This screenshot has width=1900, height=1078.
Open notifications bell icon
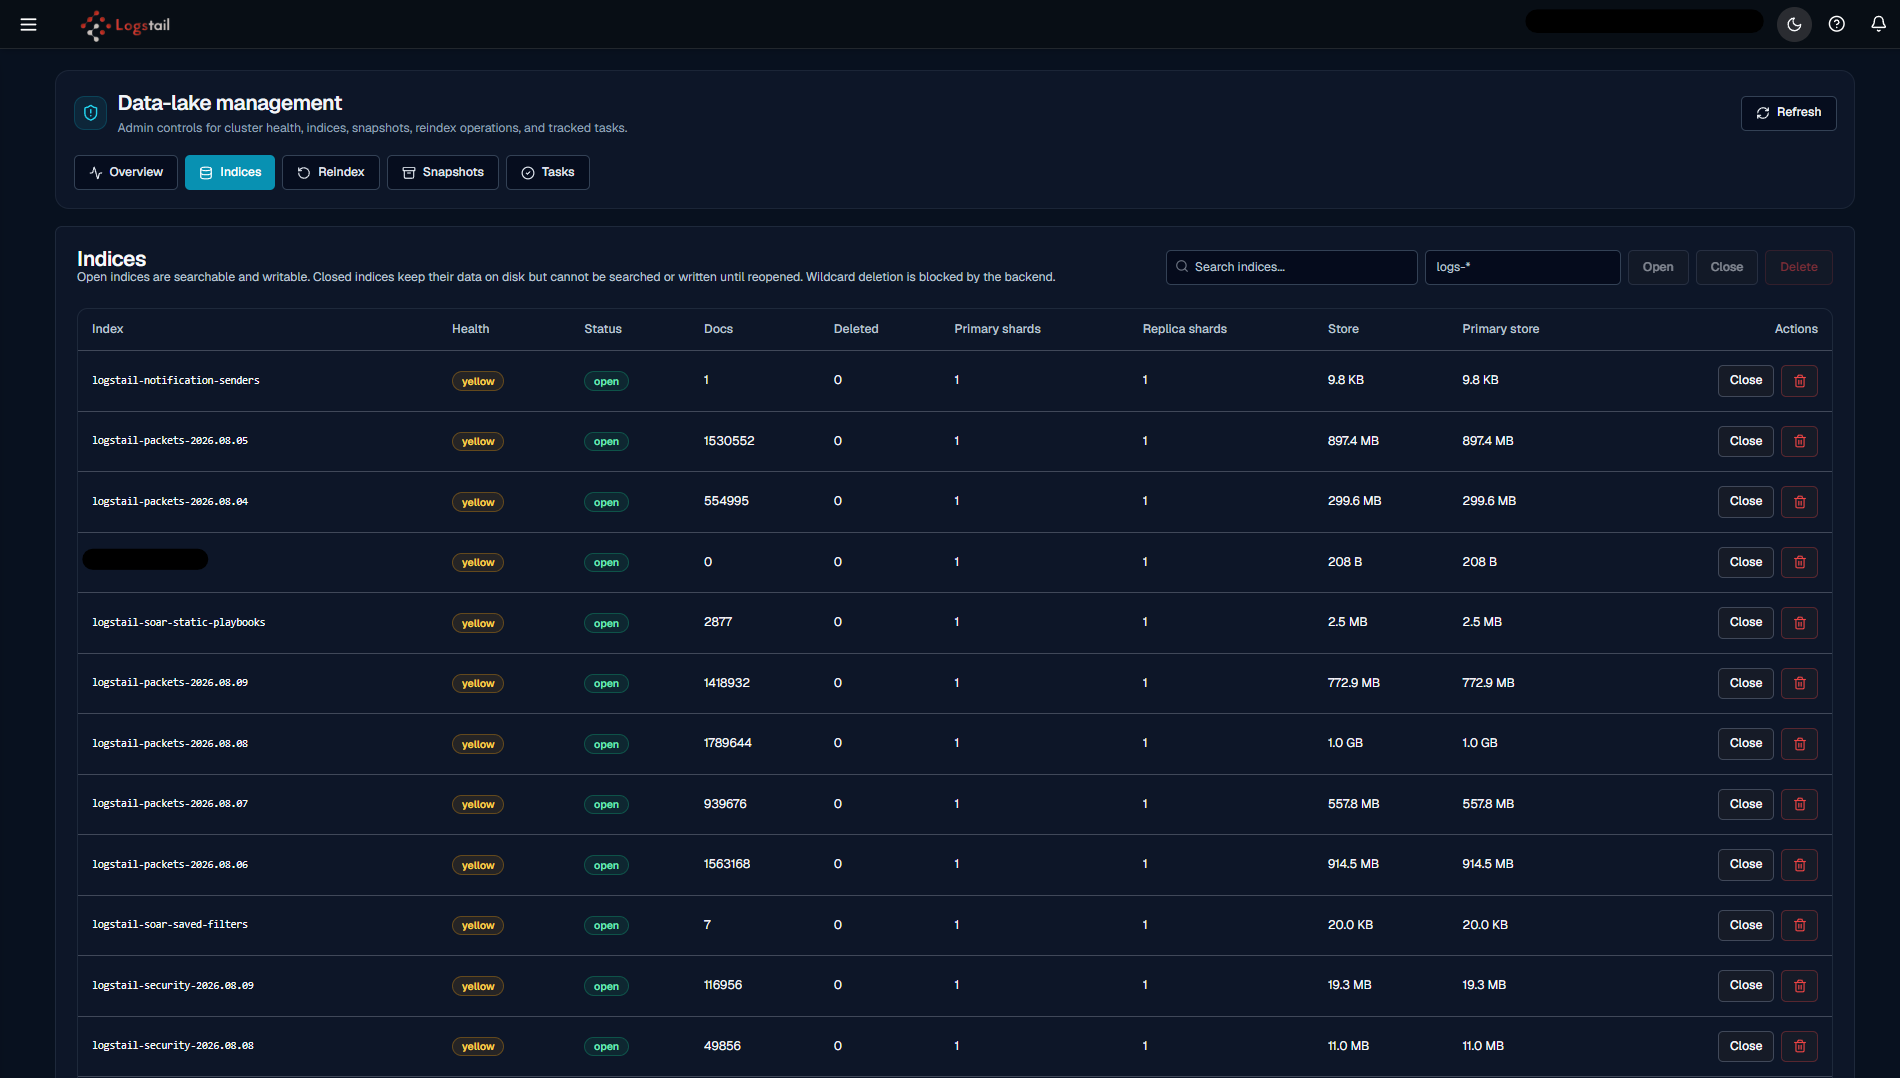[1879, 24]
